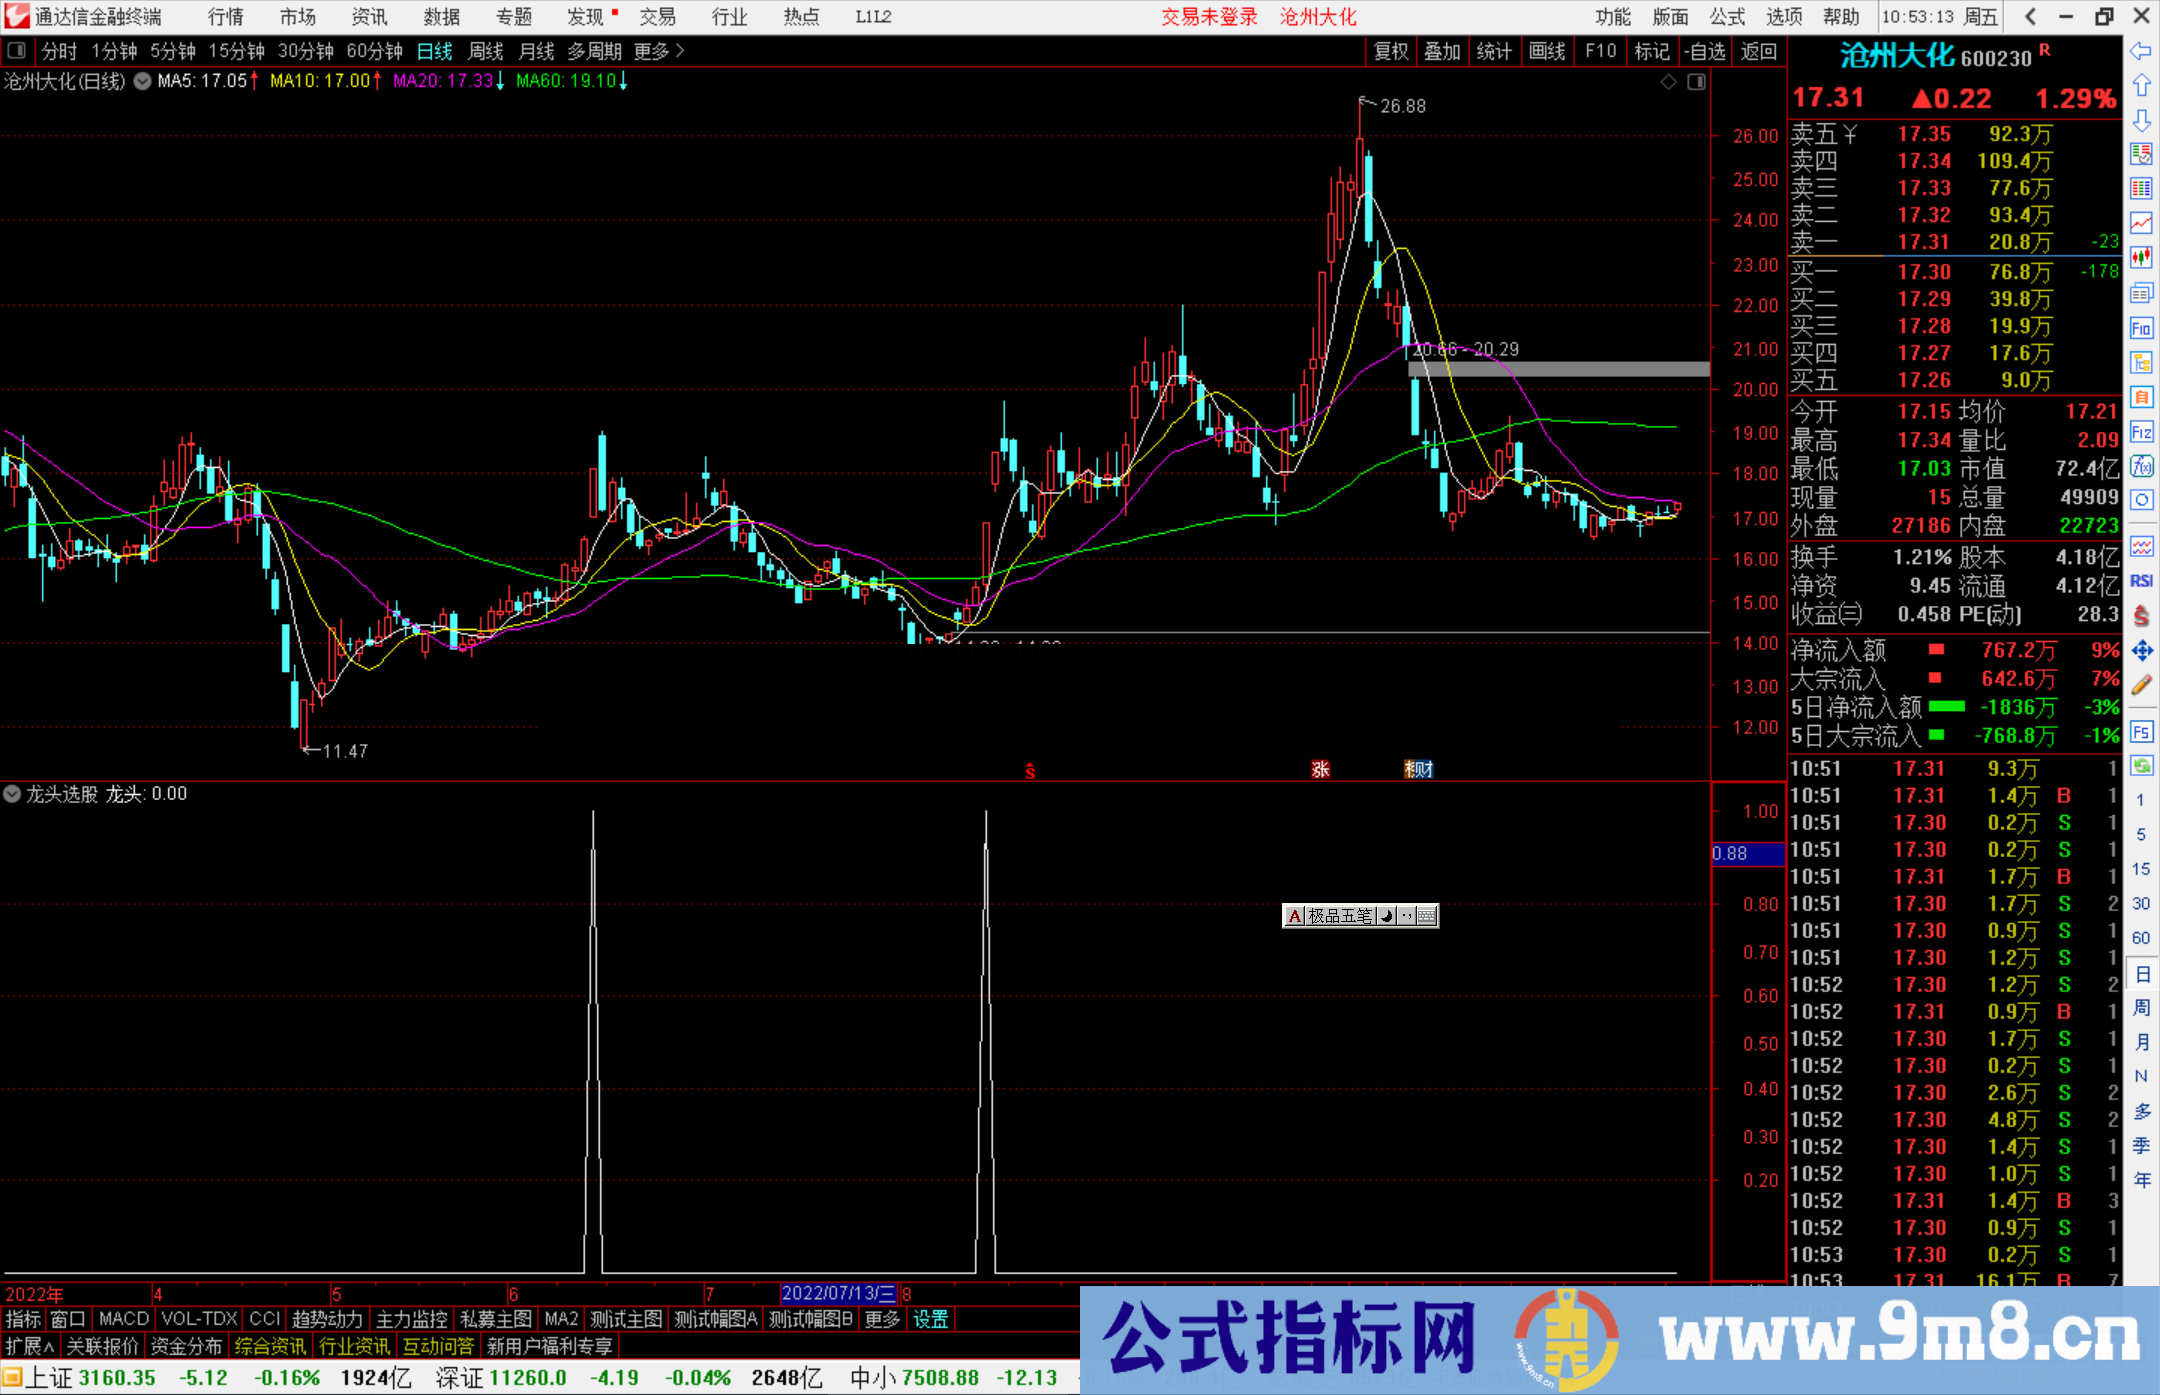Viewport: 2160px width, 1395px height.
Task: Collapse the MA line header via its circle toggle
Action: pos(143,82)
